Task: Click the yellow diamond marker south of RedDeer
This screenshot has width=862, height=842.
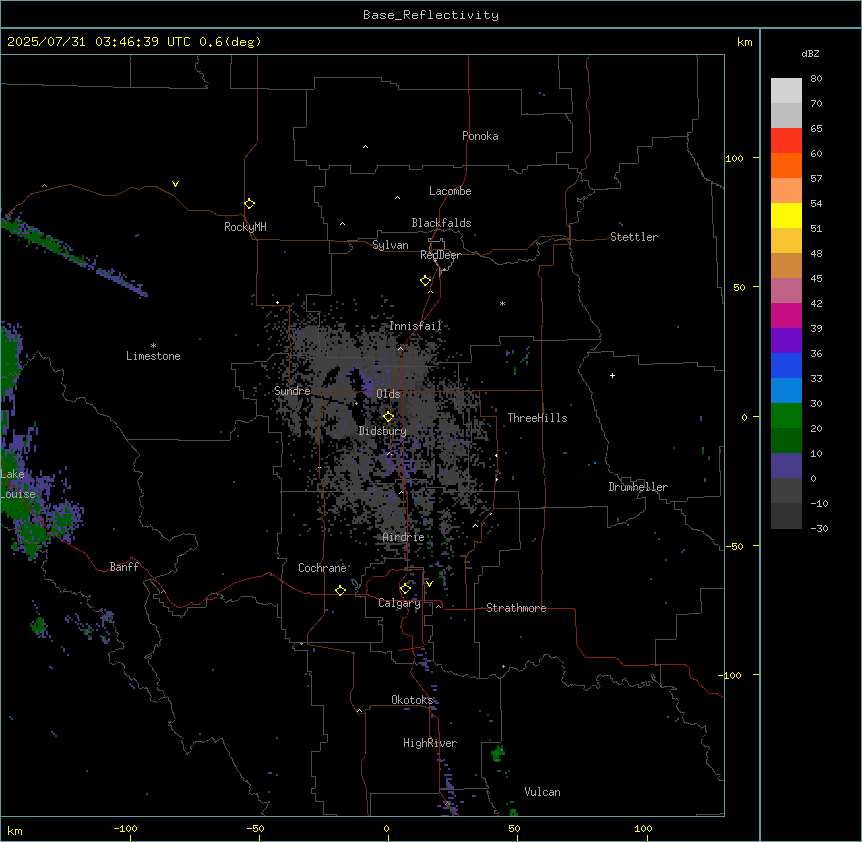Action: pyautogui.click(x=426, y=281)
